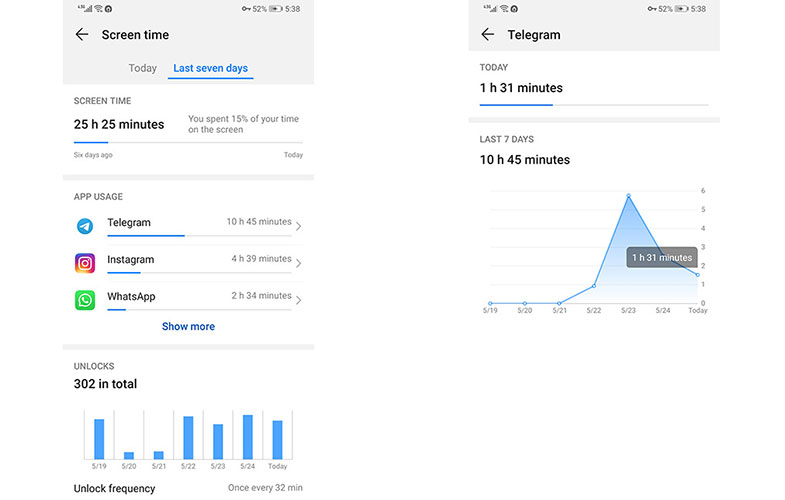Expand Telegram usage details chevron
The height and width of the screenshot is (500, 785).
298,226
